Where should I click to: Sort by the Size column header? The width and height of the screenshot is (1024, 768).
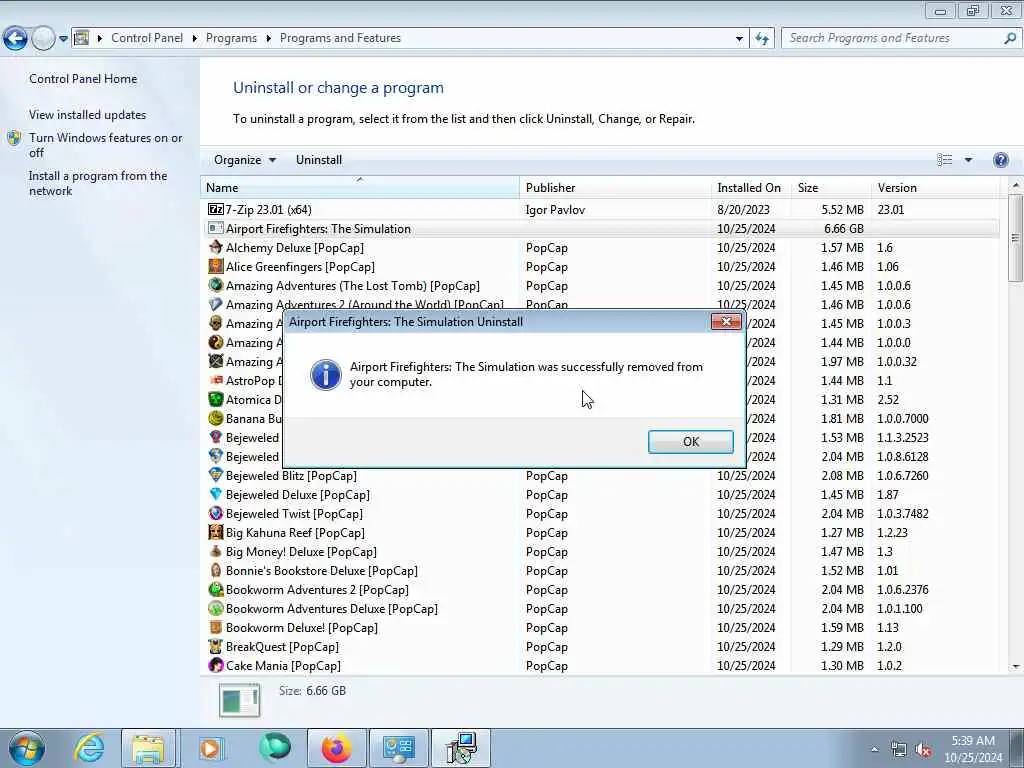tap(831, 187)
